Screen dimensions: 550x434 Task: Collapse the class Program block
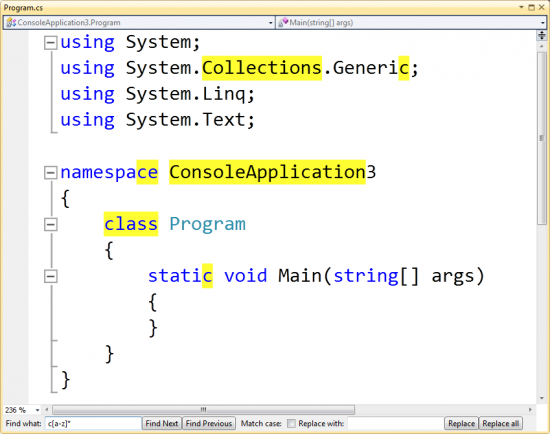(51, 225)
